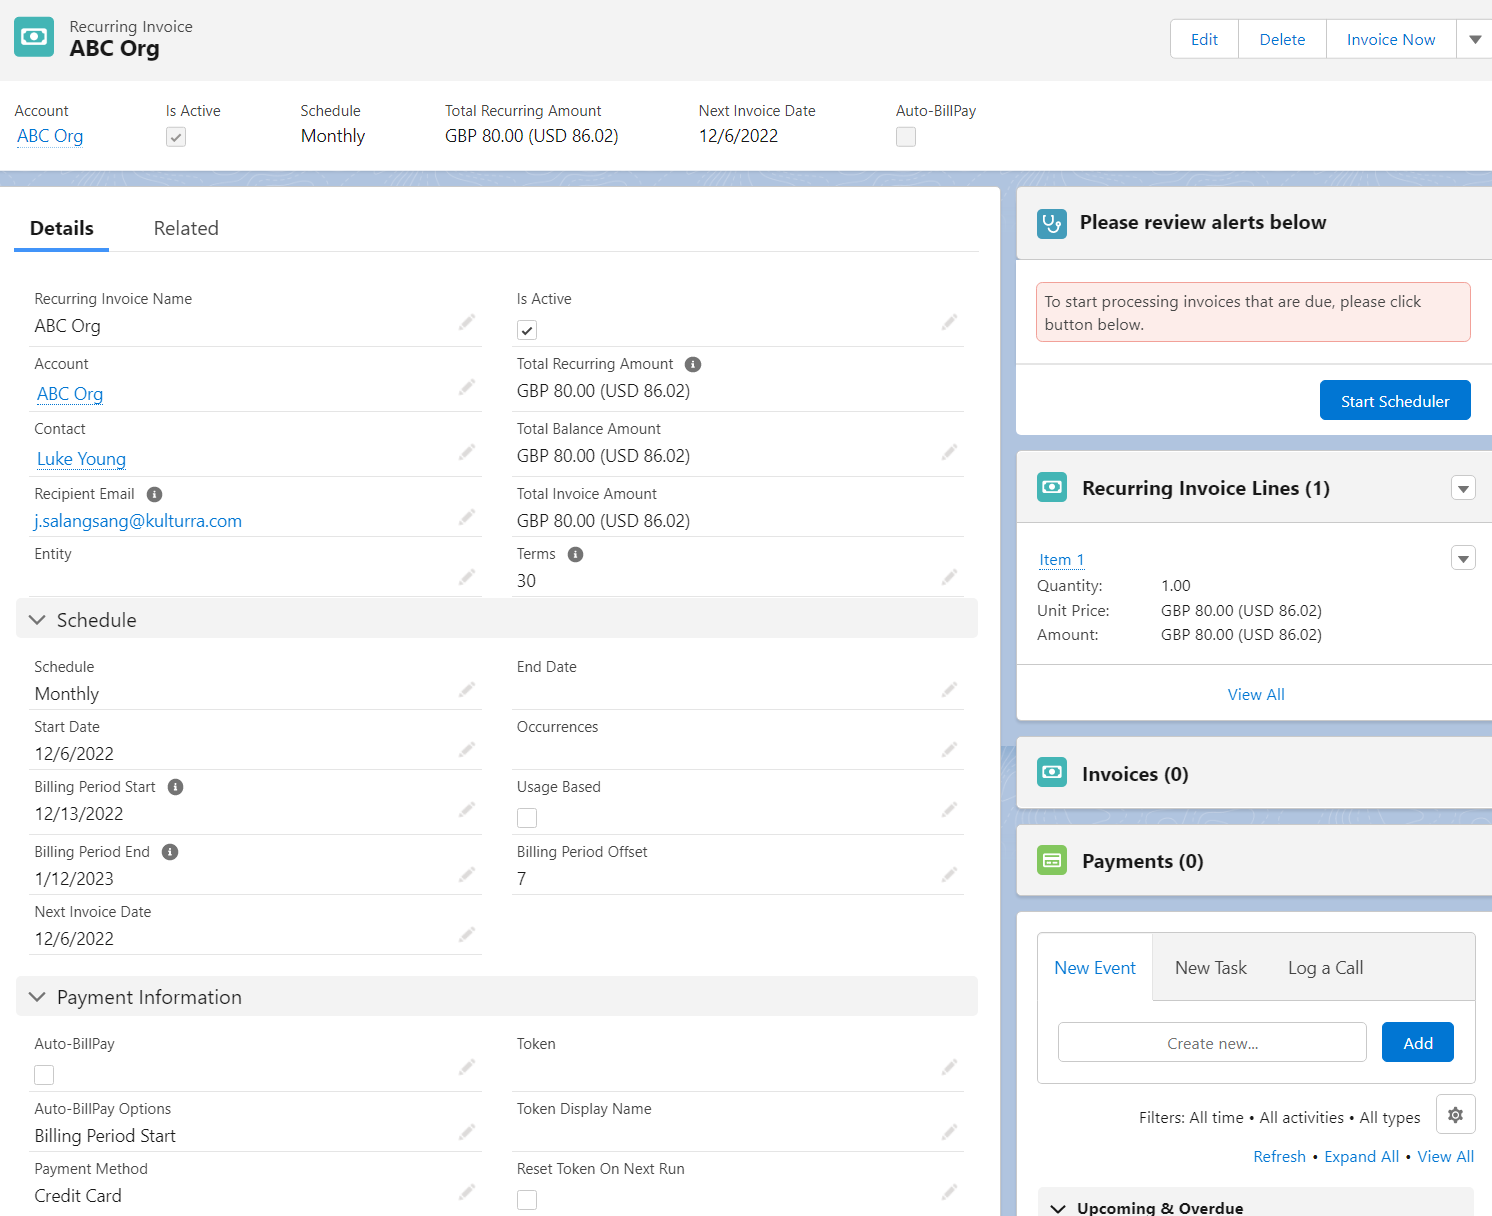Open the Recurring Invoice Lines panel dropdown menu

(1462, 488)
